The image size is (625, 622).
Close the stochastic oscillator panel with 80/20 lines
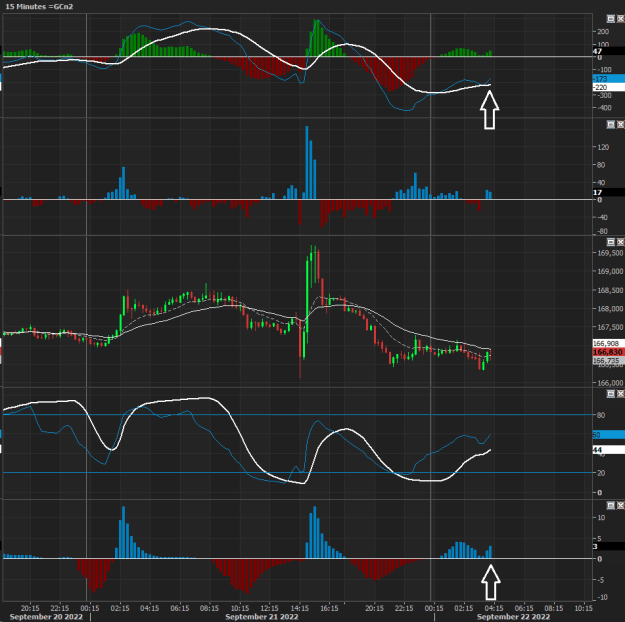621,394
